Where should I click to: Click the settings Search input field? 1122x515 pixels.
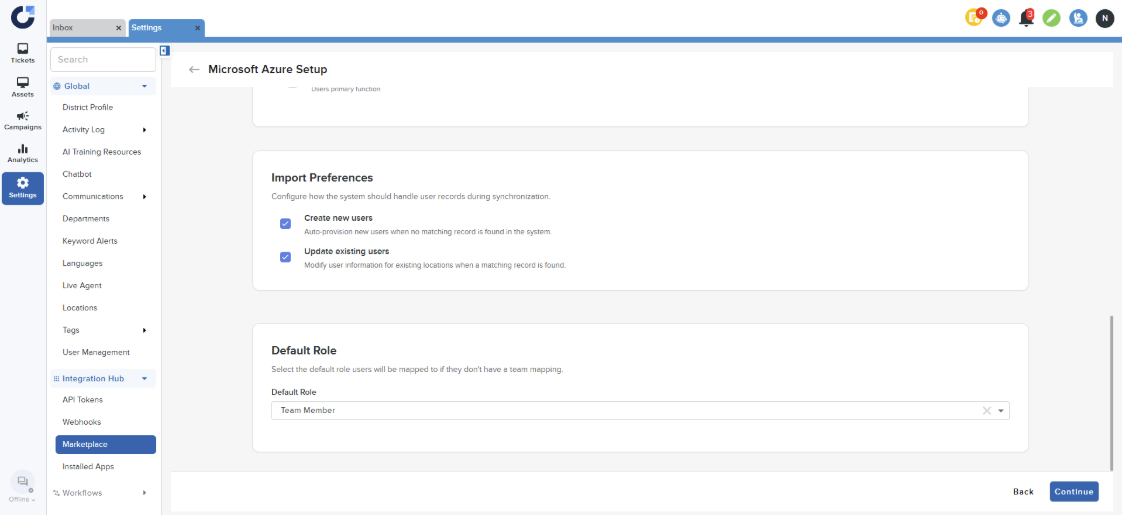(103, 60)
